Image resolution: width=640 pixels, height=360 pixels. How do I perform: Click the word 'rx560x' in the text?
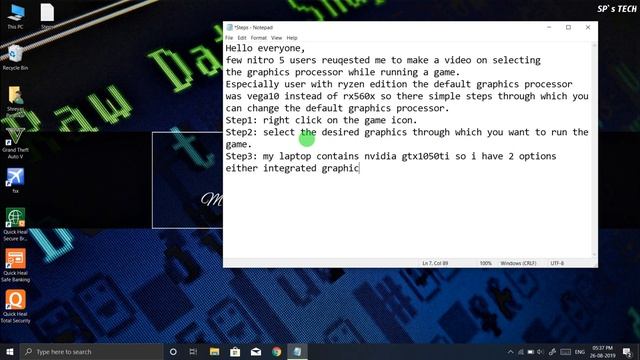click(359, 96)
